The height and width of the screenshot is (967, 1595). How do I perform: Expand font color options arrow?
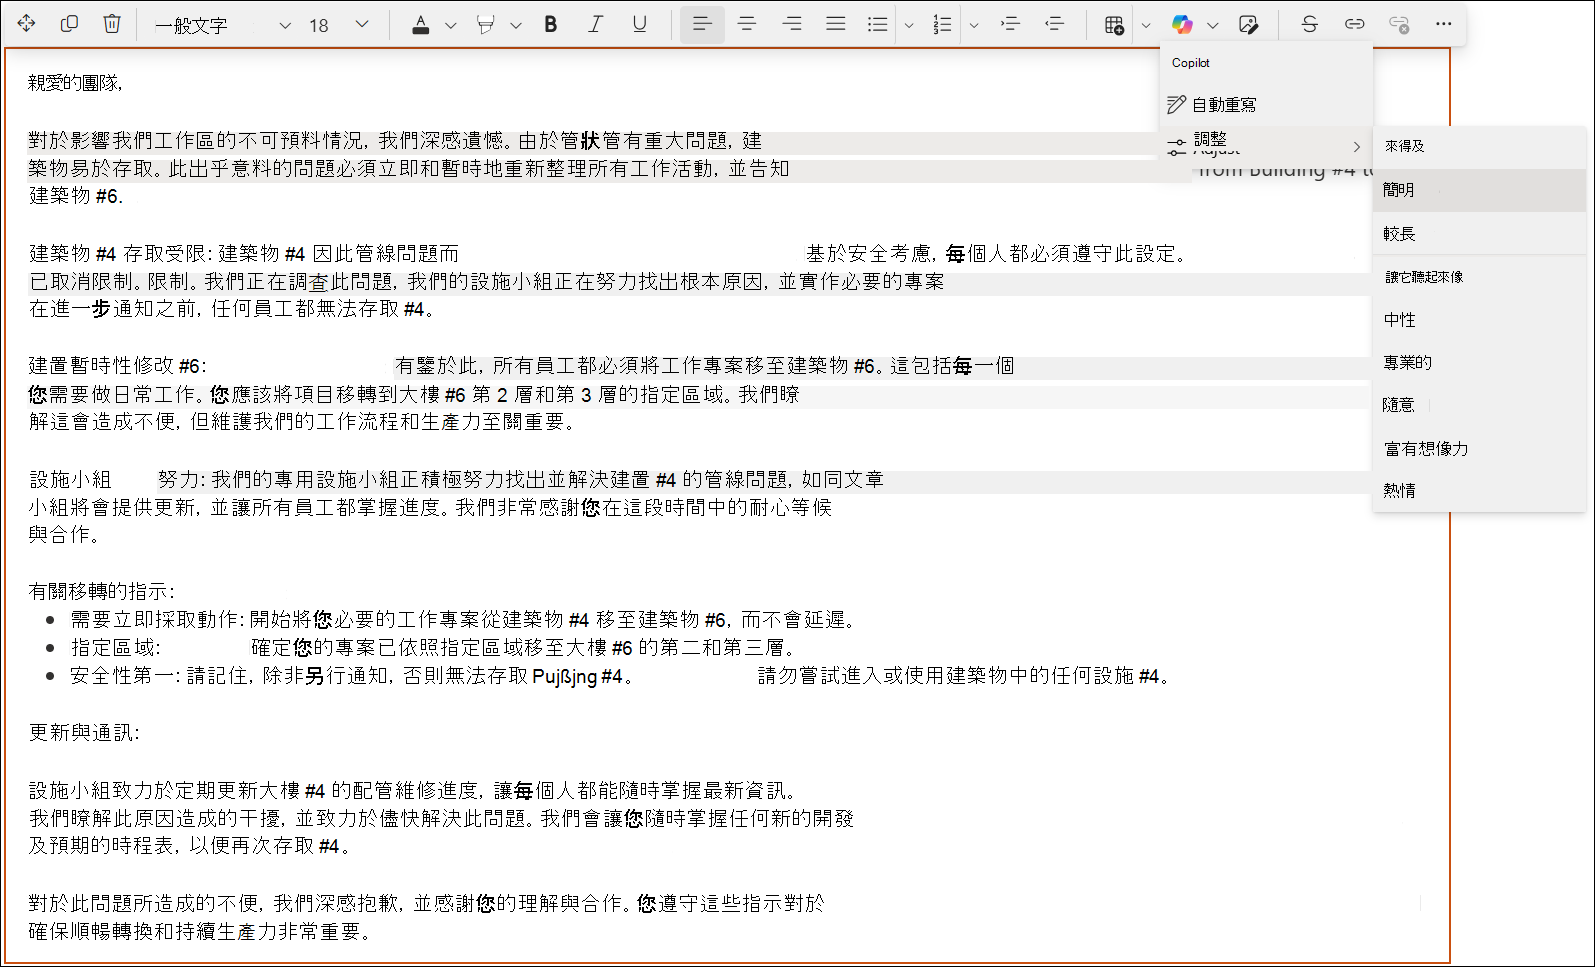[450, 25]
